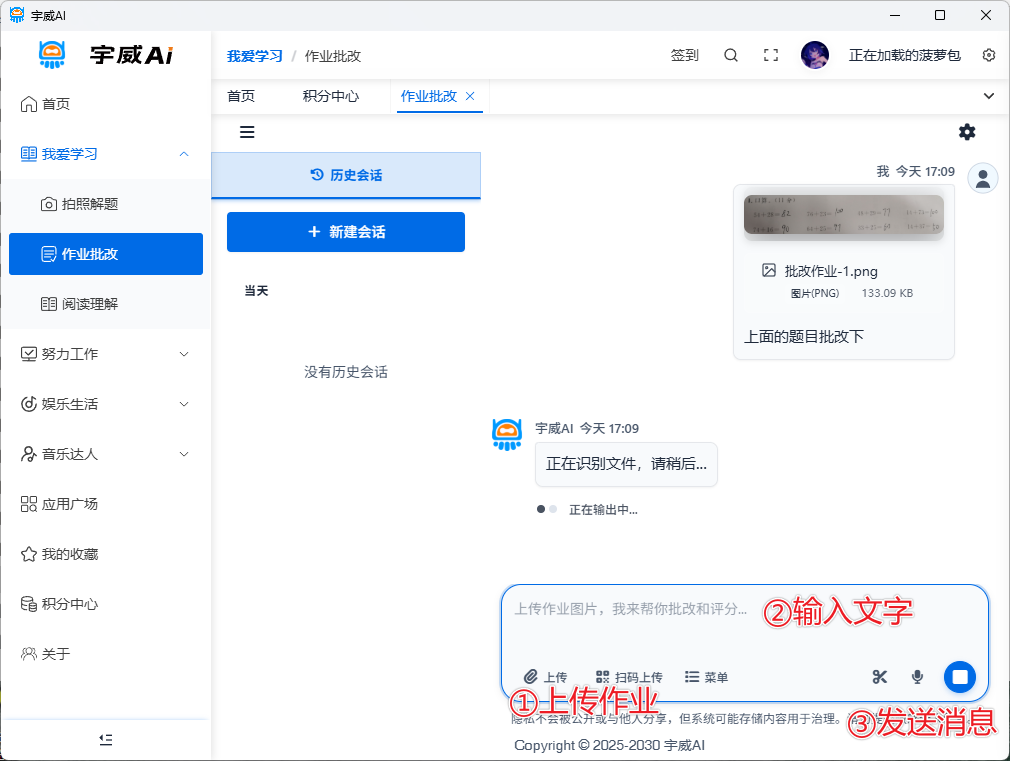
Task: Click the 新建会话 button
Action: pos(346,232)
